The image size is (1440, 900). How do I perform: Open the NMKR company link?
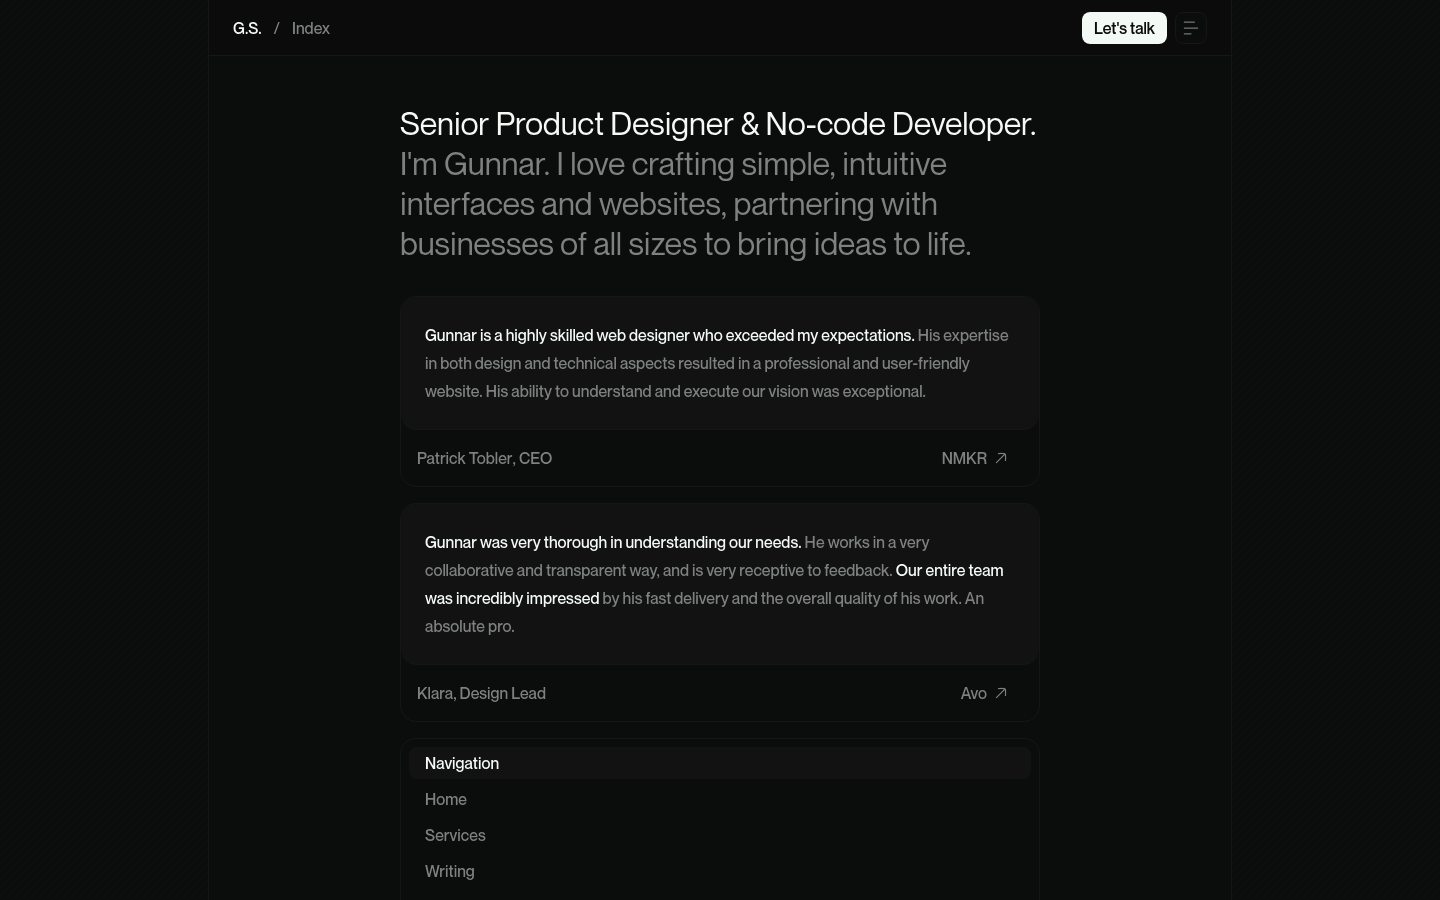(964, 458)
